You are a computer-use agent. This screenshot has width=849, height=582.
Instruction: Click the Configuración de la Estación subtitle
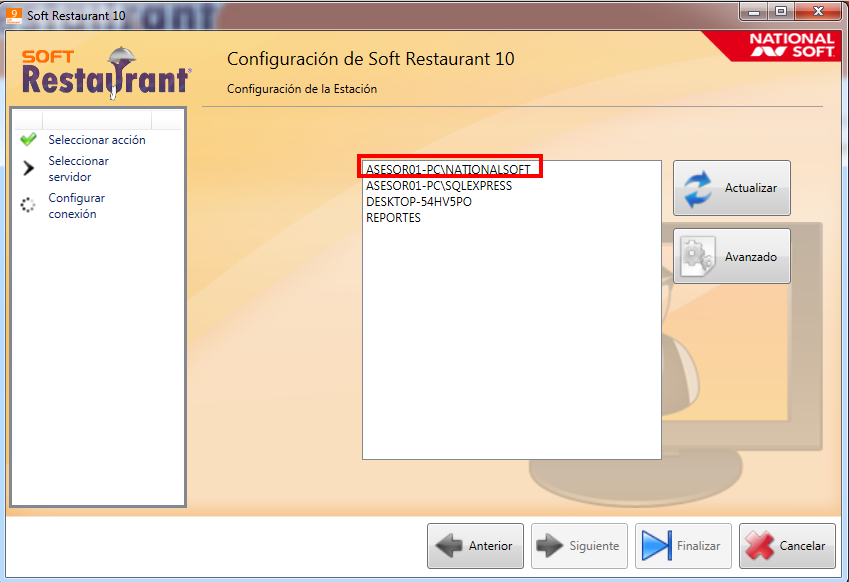click(302, 89)
